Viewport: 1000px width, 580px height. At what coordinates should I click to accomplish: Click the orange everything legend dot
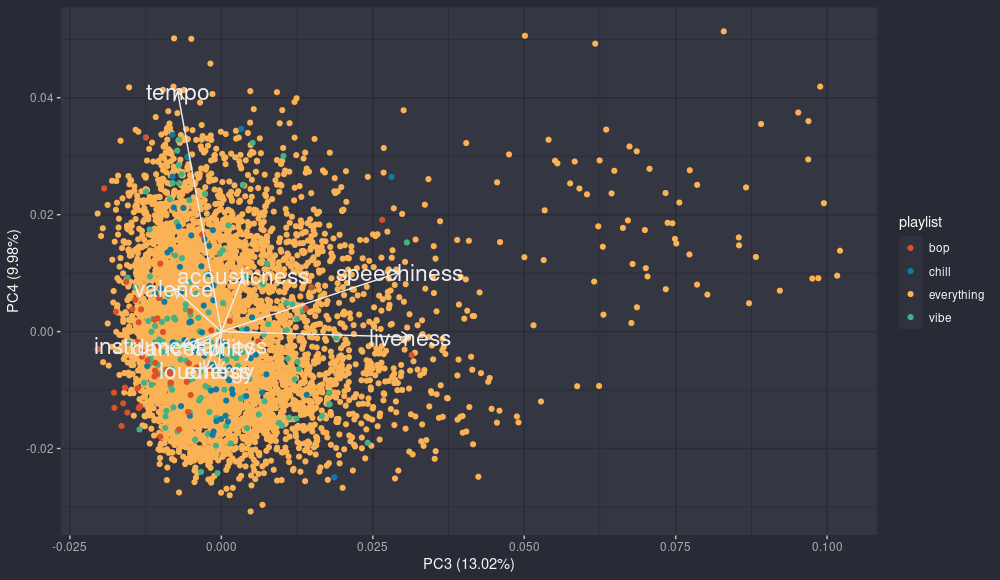(x=909, y=295)
